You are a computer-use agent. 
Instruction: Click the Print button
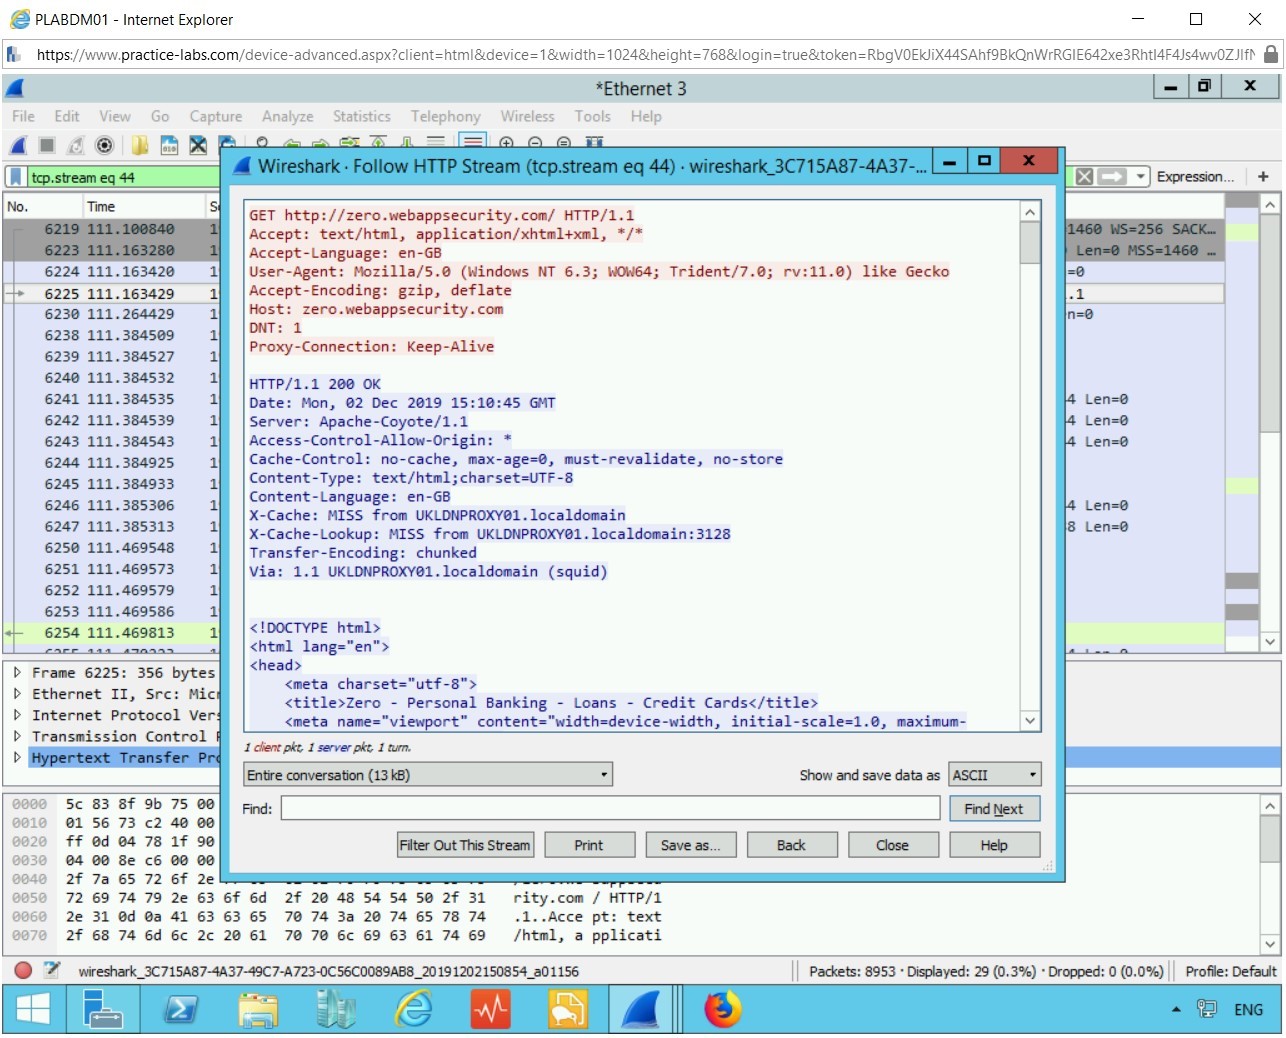click(589, 845)
